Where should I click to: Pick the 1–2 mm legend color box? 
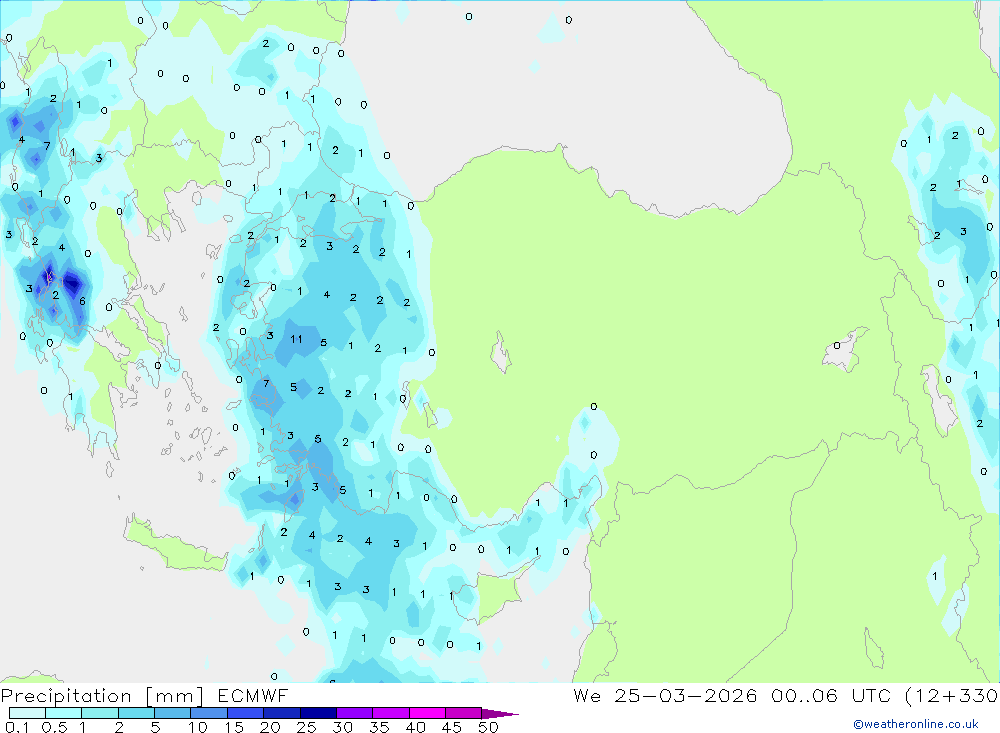[x=99, y=713]
